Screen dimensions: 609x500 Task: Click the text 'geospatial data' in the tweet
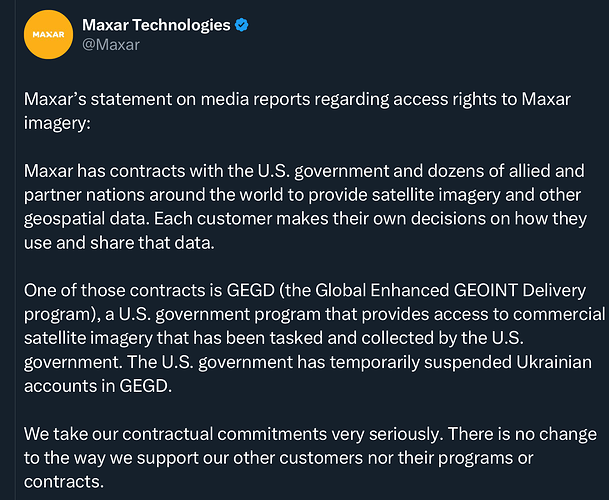pos(85,219)
